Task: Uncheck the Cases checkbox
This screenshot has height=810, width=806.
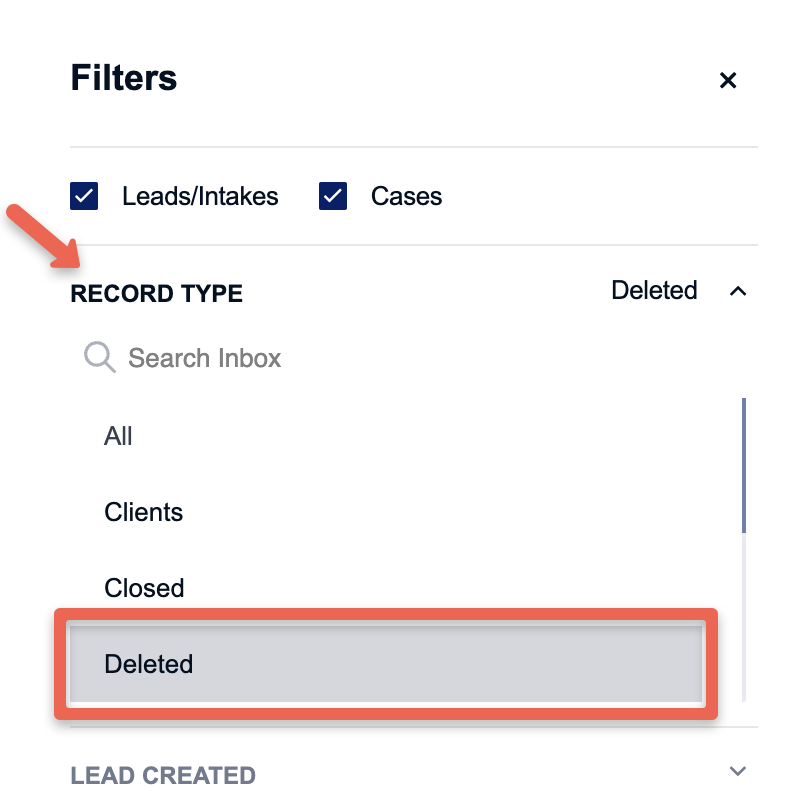Action: (333, 196)
